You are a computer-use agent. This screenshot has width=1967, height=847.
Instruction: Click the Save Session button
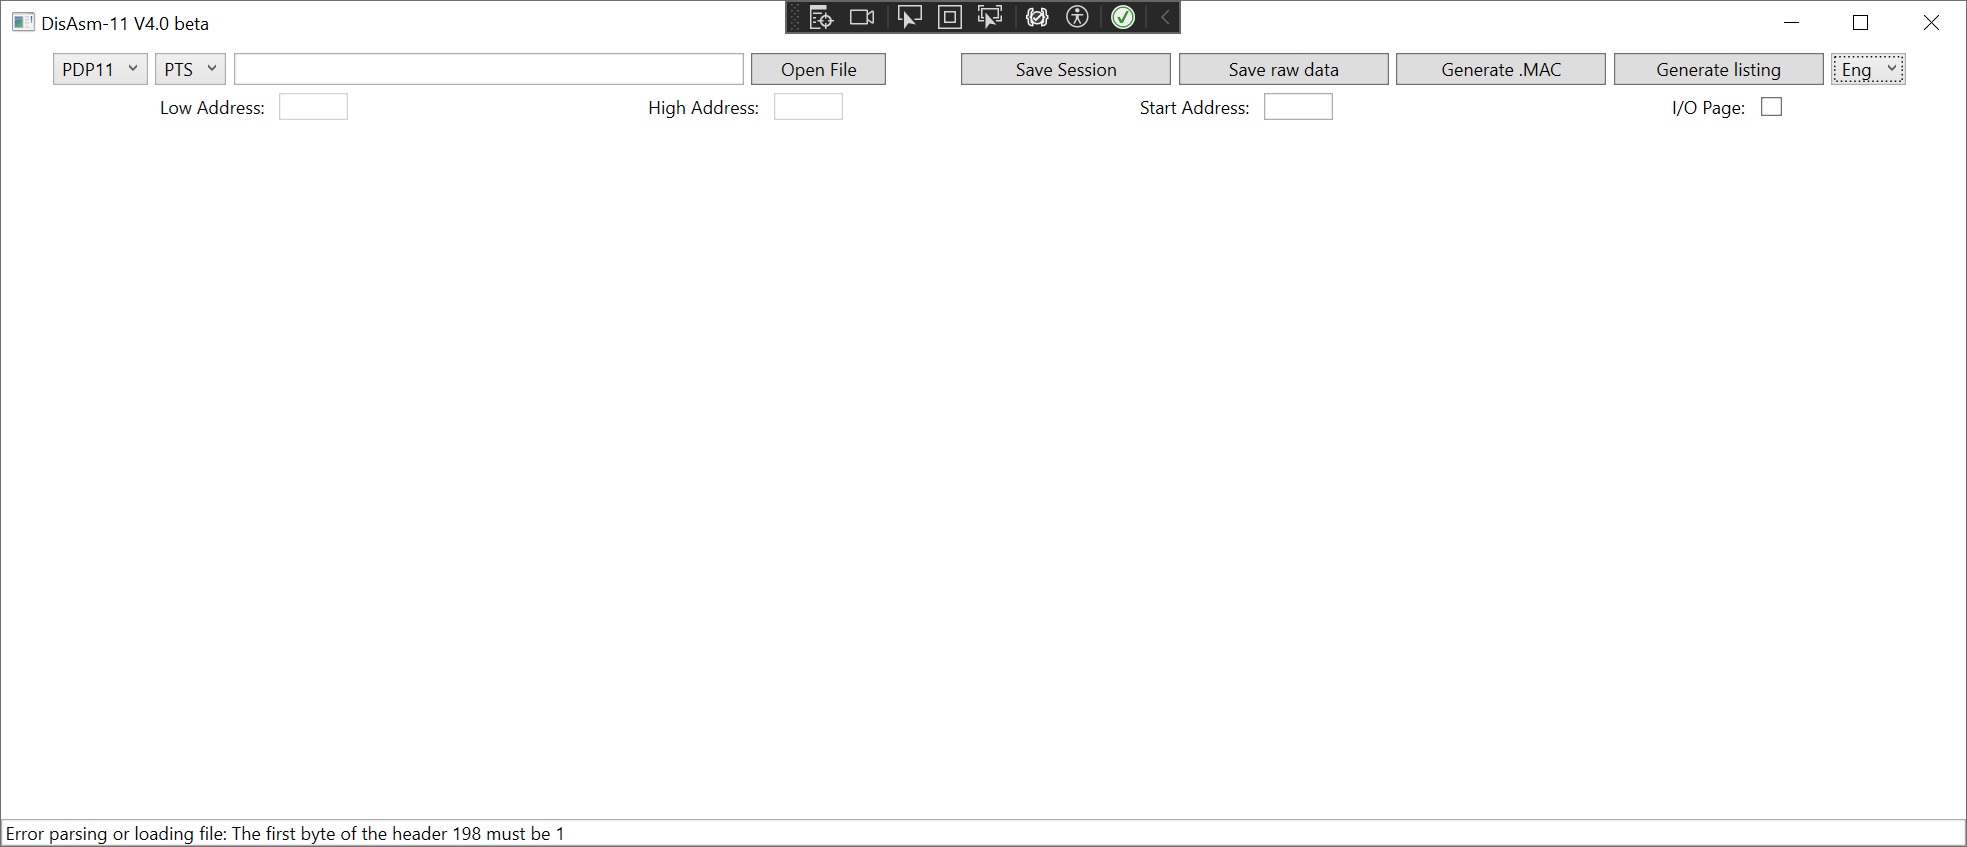1065,69
